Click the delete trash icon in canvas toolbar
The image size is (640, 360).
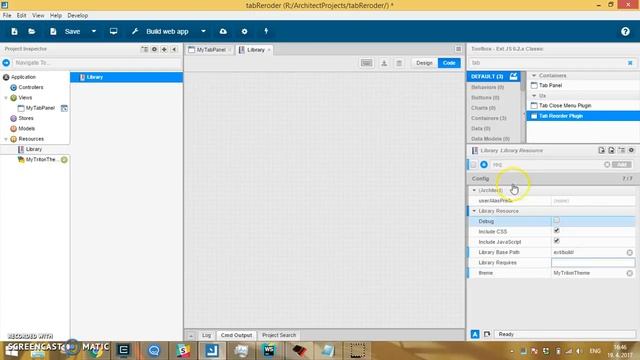pyautogui.click(x=399, y=63)
